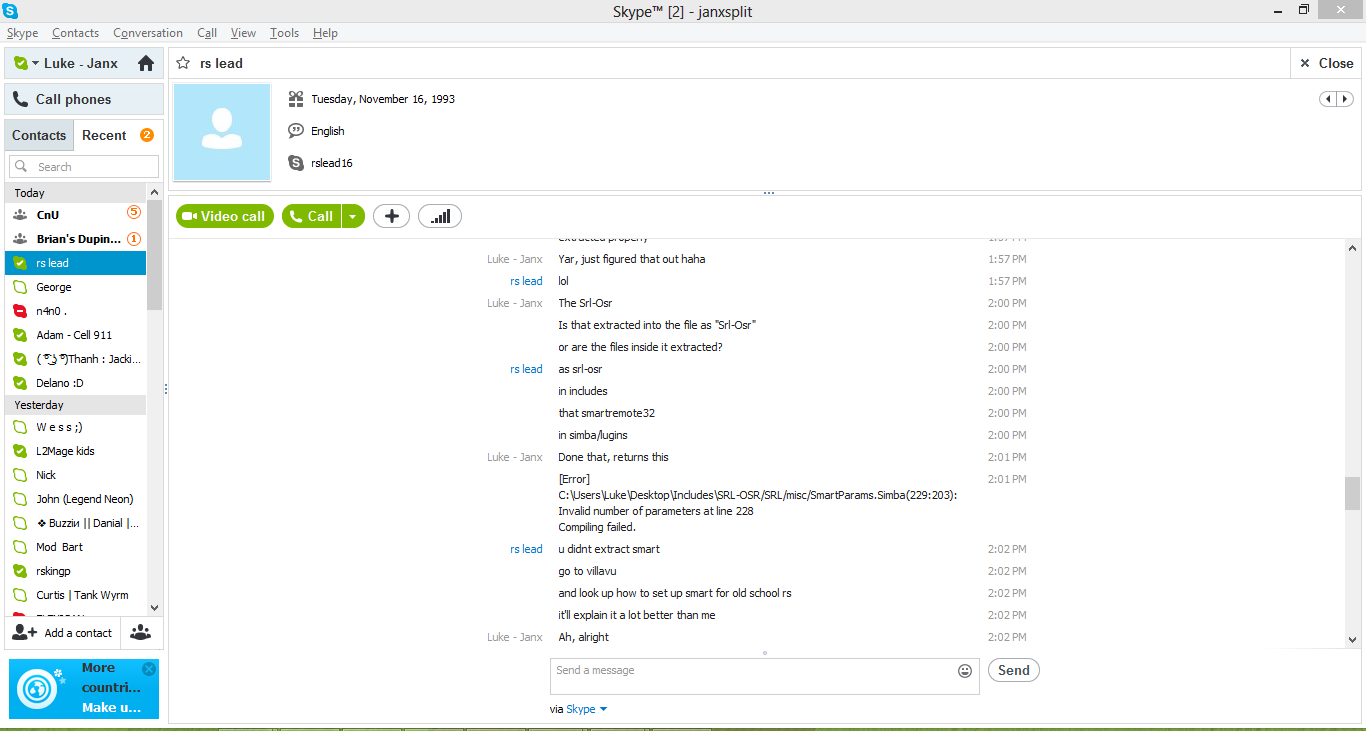Click the Send button

point(1014,670)
